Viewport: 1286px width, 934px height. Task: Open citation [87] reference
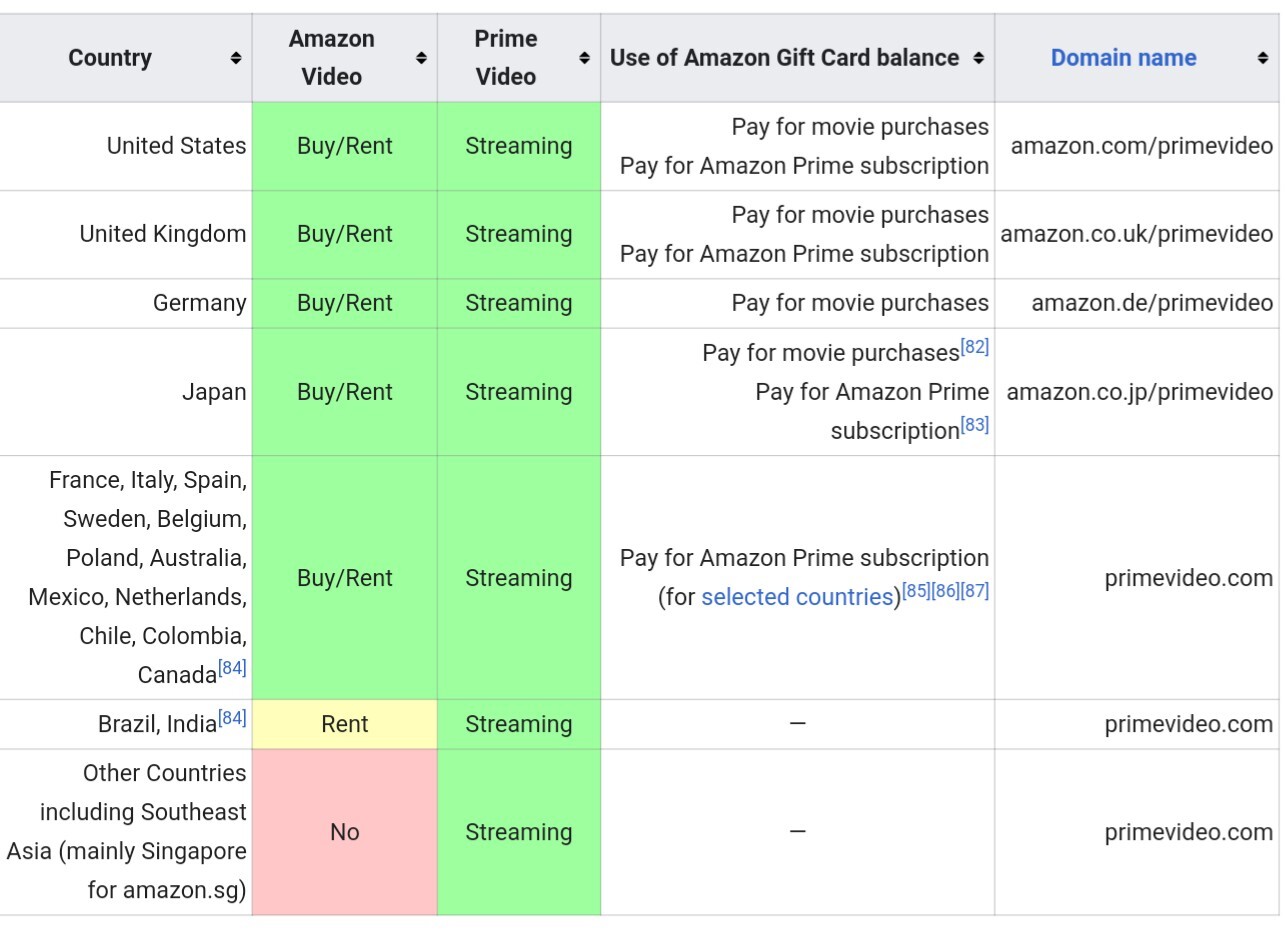click(974, 590)
